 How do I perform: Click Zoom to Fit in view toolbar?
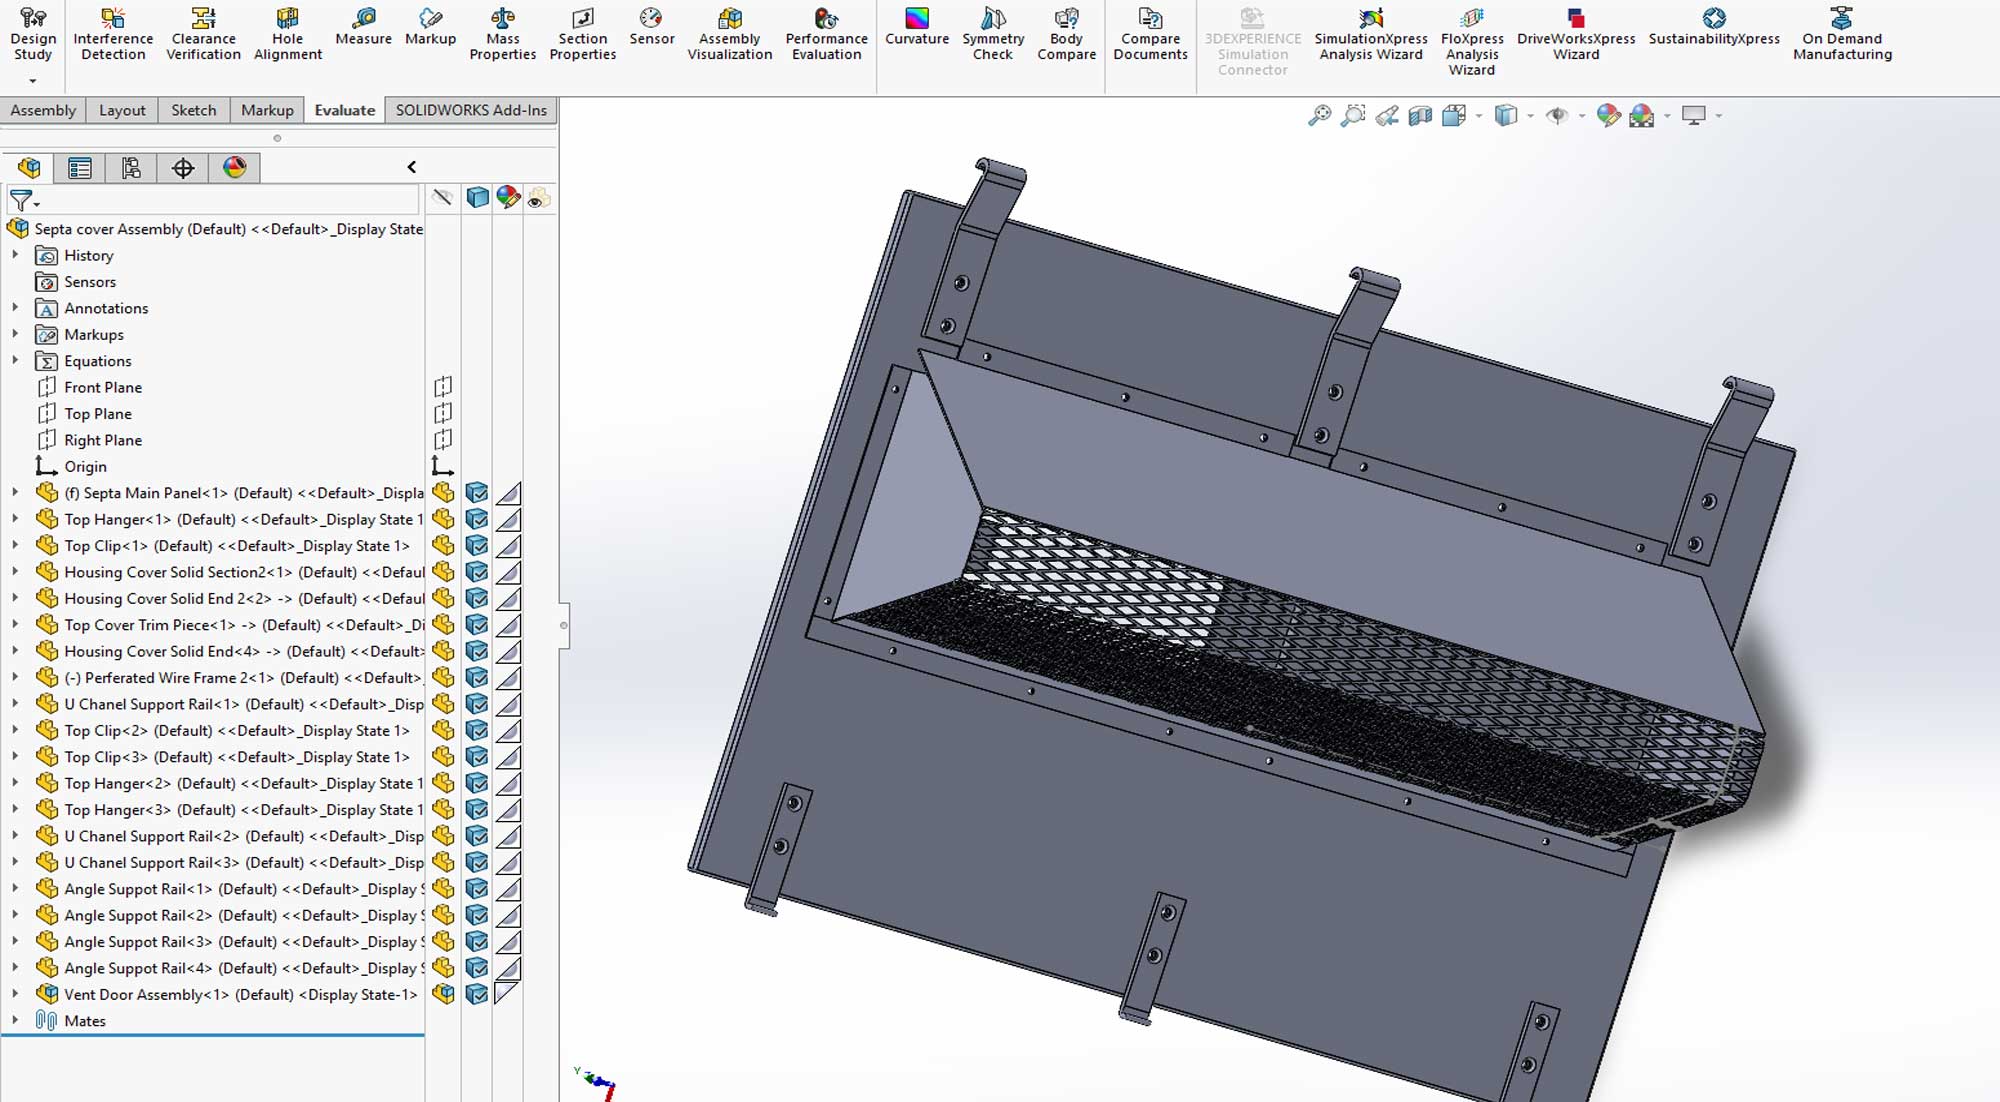pos(1320,116)
